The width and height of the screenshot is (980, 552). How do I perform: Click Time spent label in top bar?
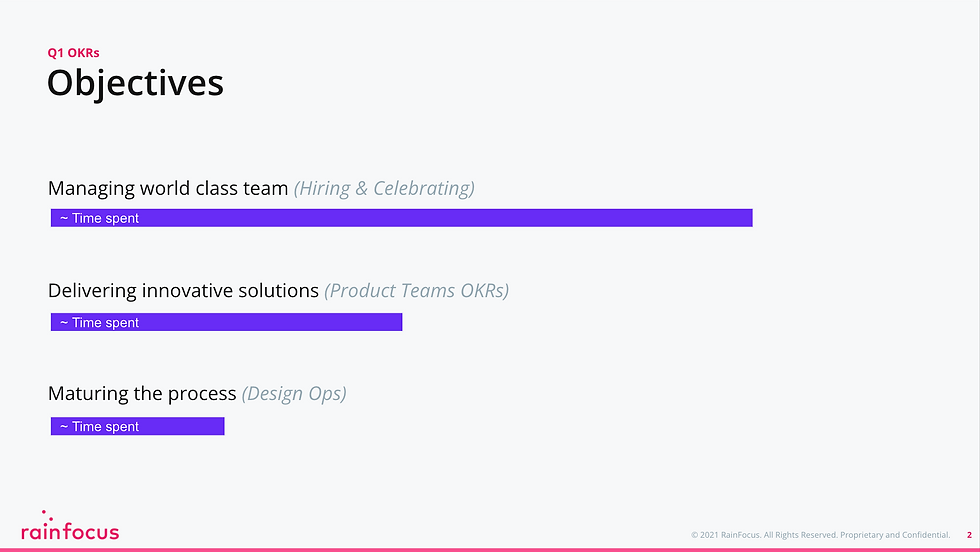[x=99, y=218]
